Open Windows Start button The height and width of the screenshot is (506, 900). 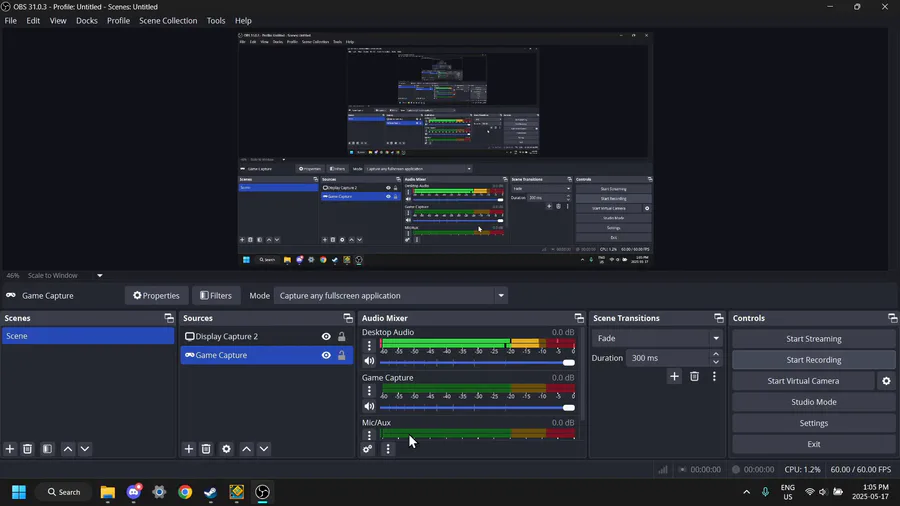(19, 492)
